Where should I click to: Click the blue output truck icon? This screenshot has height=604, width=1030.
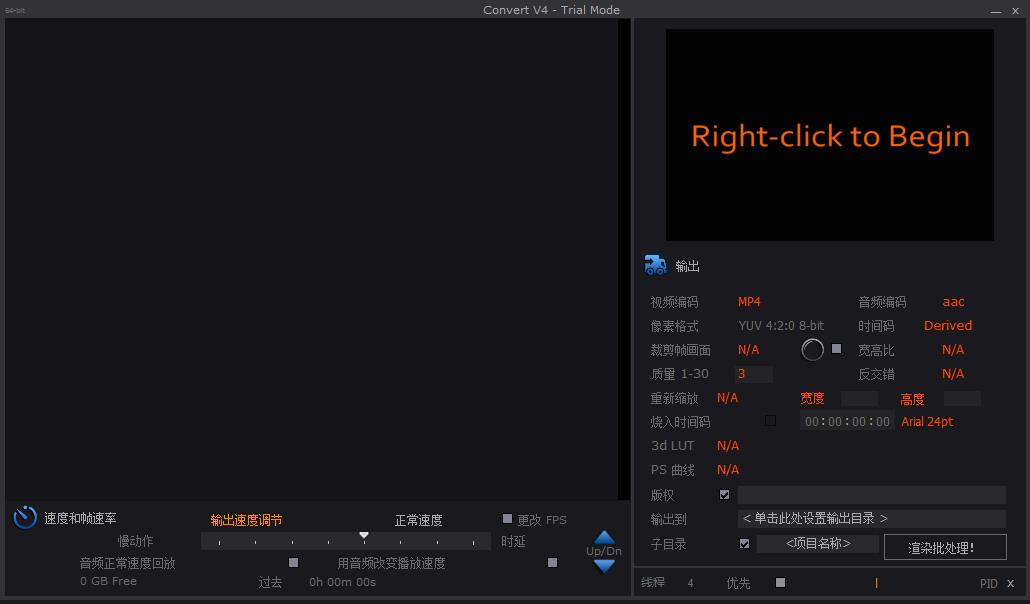pos(655,265)
